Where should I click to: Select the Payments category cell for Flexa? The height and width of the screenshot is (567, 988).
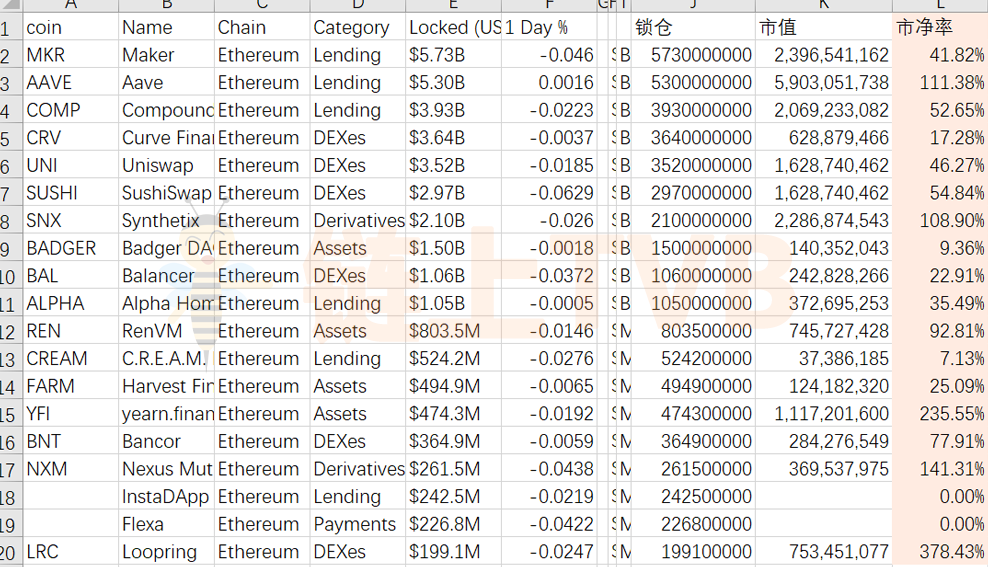tap(358, 524)
